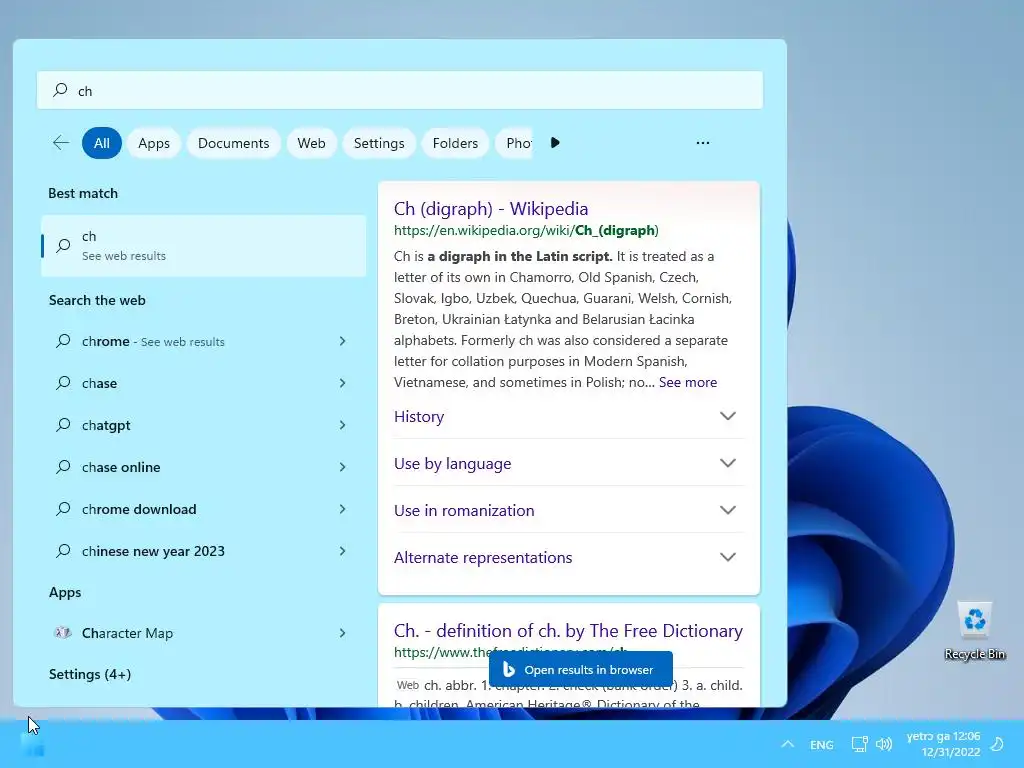Open the Recycle Bin on desktop
Screen dimensions: 1024x768
pyautogui.click(x=974, y=630)
